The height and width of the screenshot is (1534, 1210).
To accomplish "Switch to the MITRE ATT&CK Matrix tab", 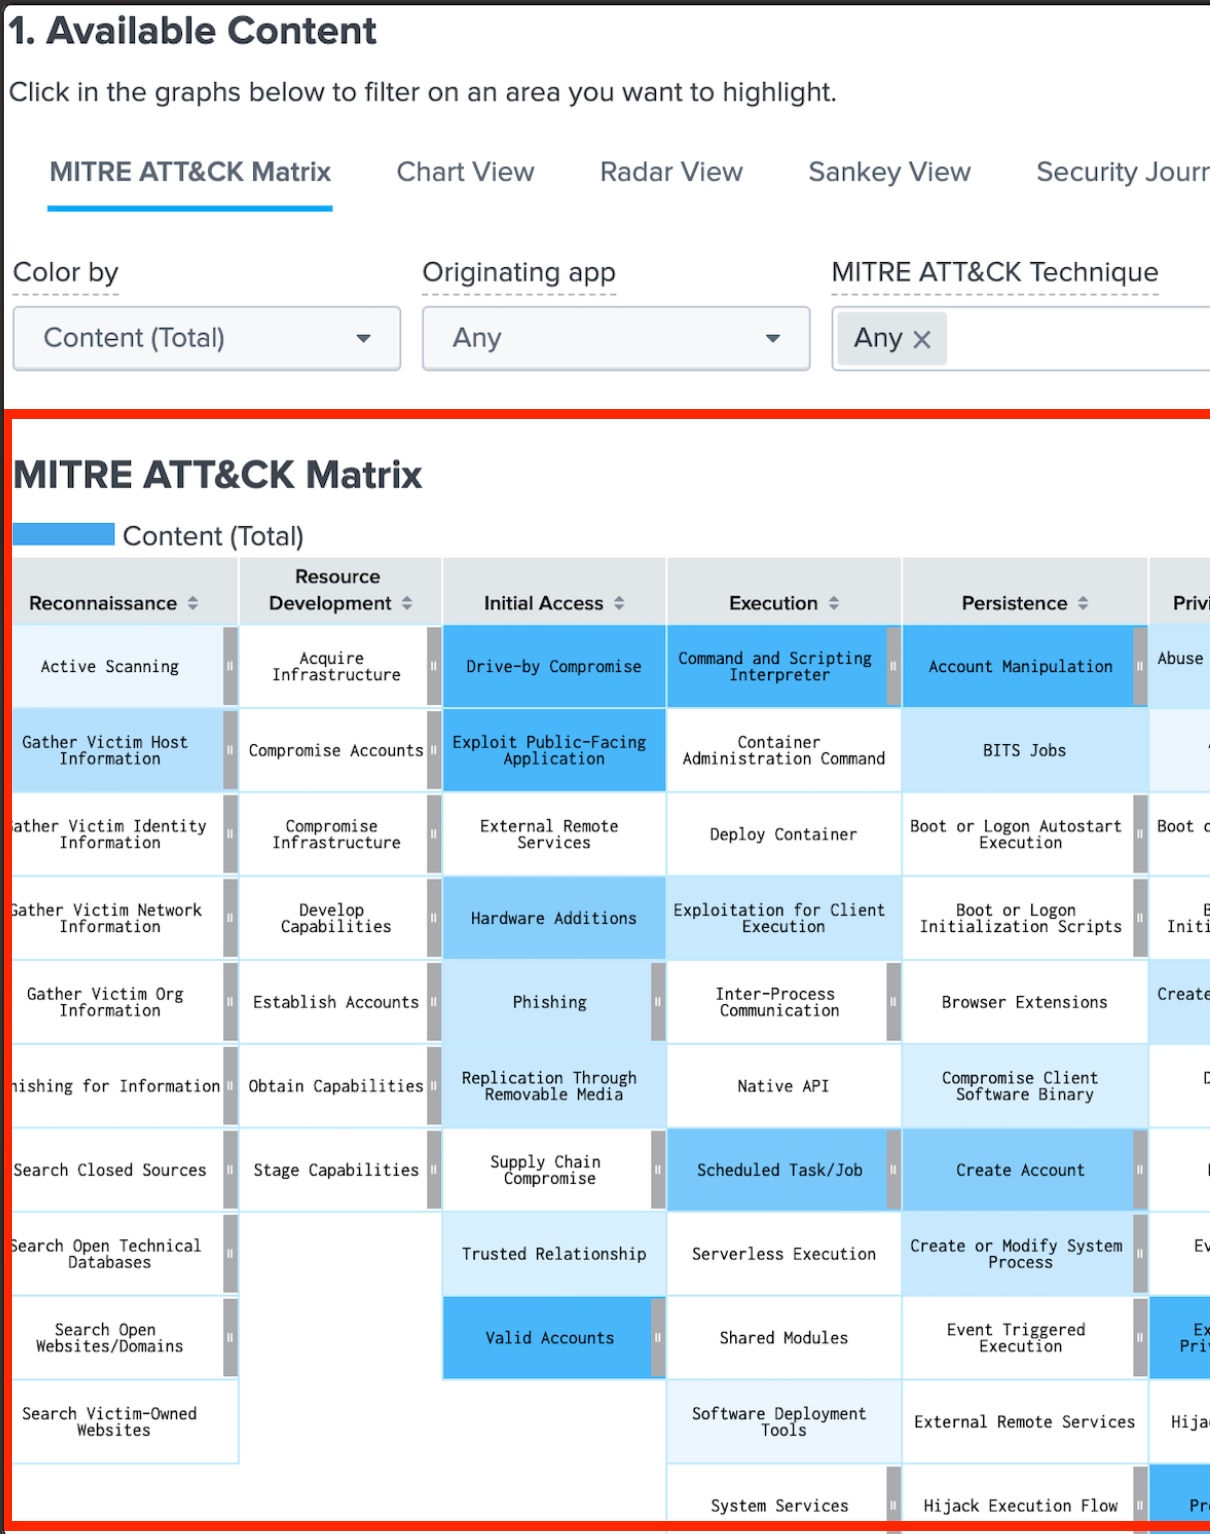I will [x=190, y=172].
